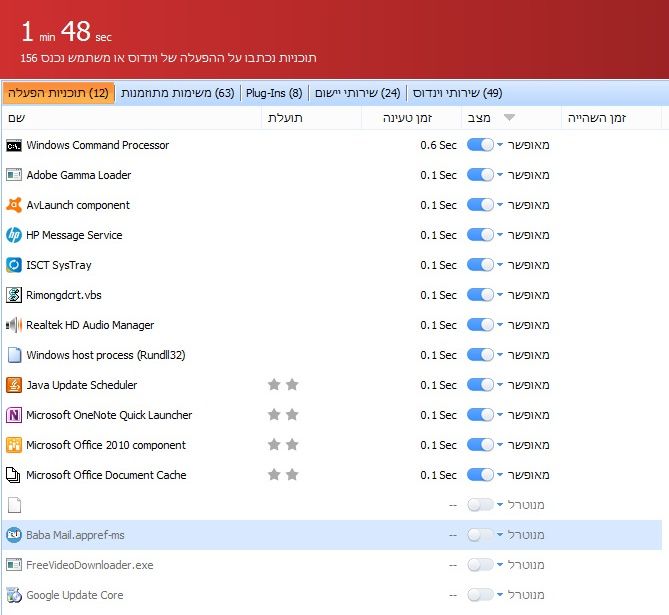Sort by זמן השהייה column header
This screenshot has height=615, width=669.
(x=611, y=118)
